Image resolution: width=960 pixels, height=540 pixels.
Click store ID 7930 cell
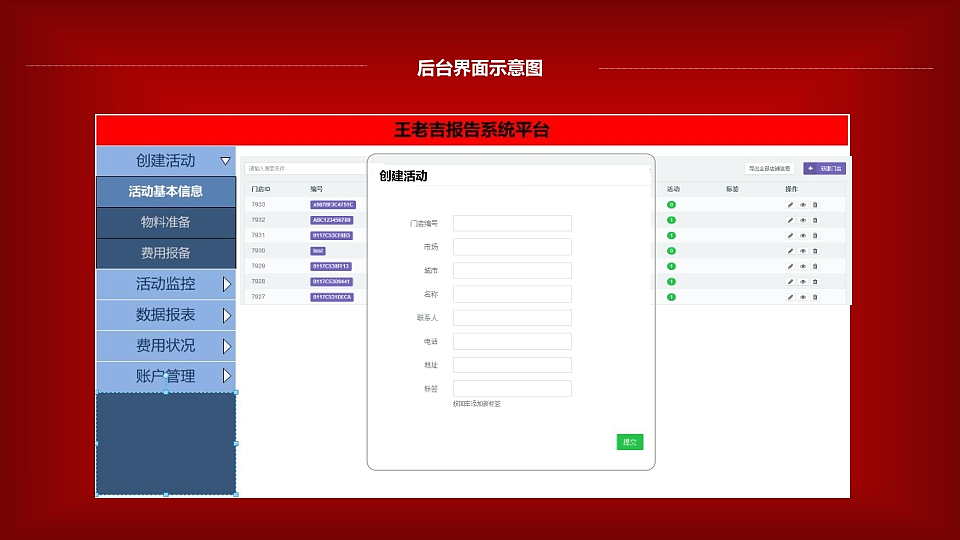tap(258, 251)
